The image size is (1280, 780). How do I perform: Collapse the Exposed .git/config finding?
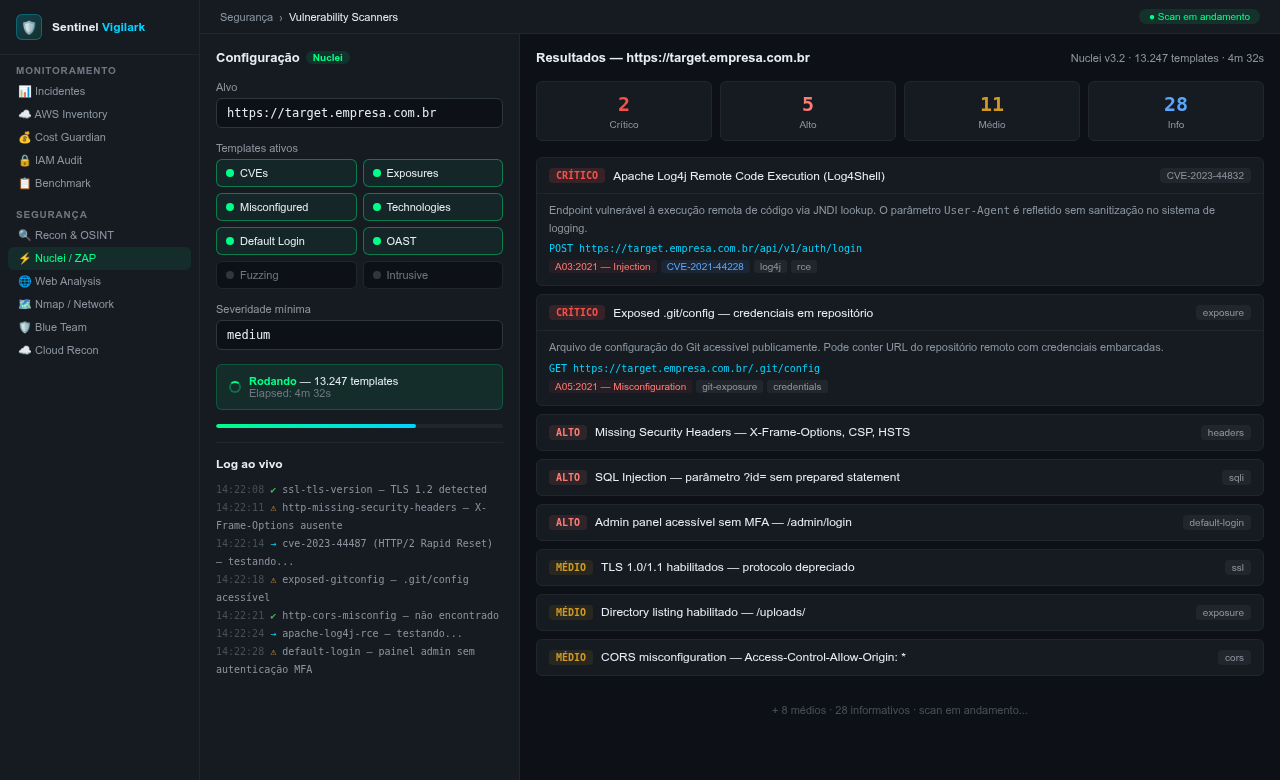point(900,313)
